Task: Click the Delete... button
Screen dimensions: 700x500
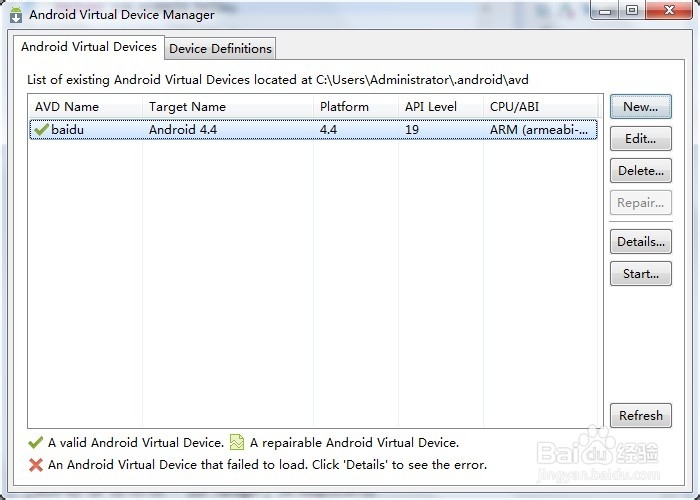Action: tap(641, 171)
